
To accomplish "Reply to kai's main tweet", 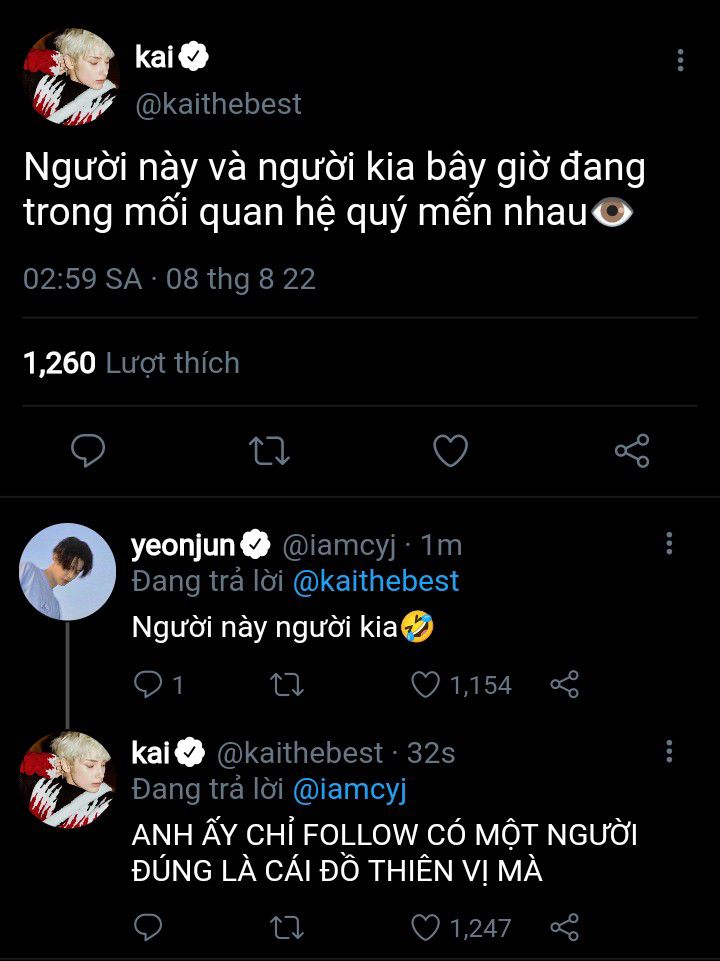I will click(x=88, y=451).
